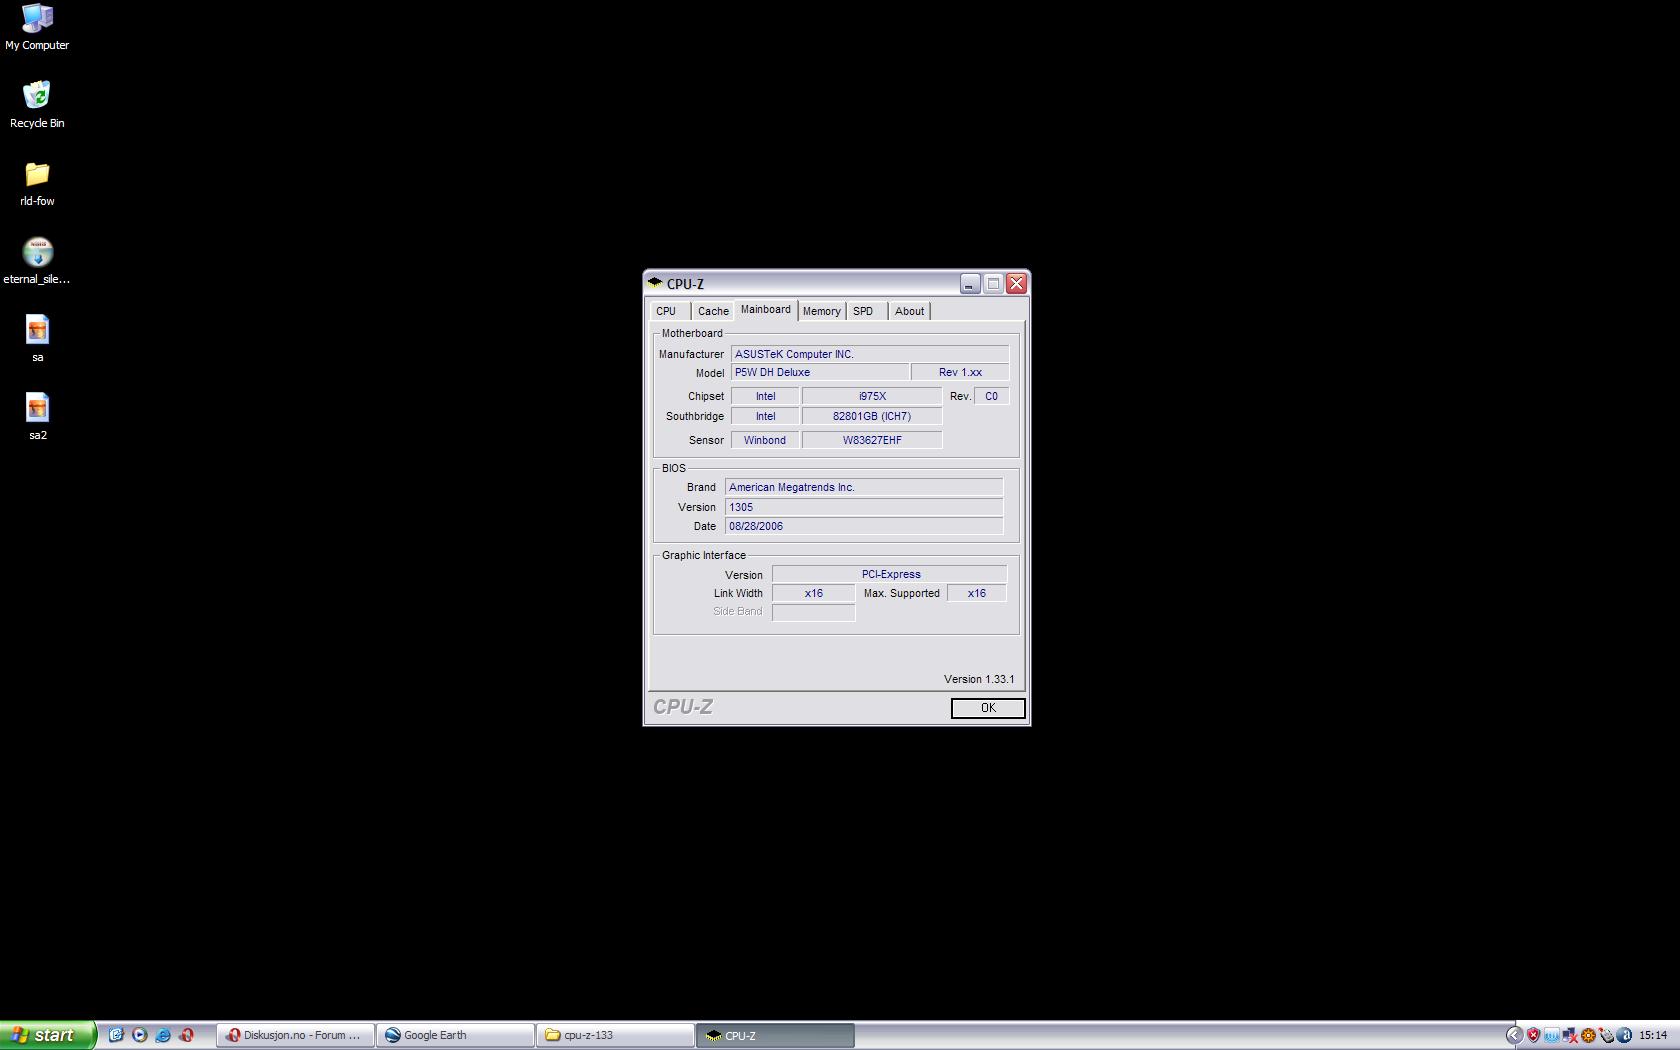Select the Mainboard tab

coord(766,310)
